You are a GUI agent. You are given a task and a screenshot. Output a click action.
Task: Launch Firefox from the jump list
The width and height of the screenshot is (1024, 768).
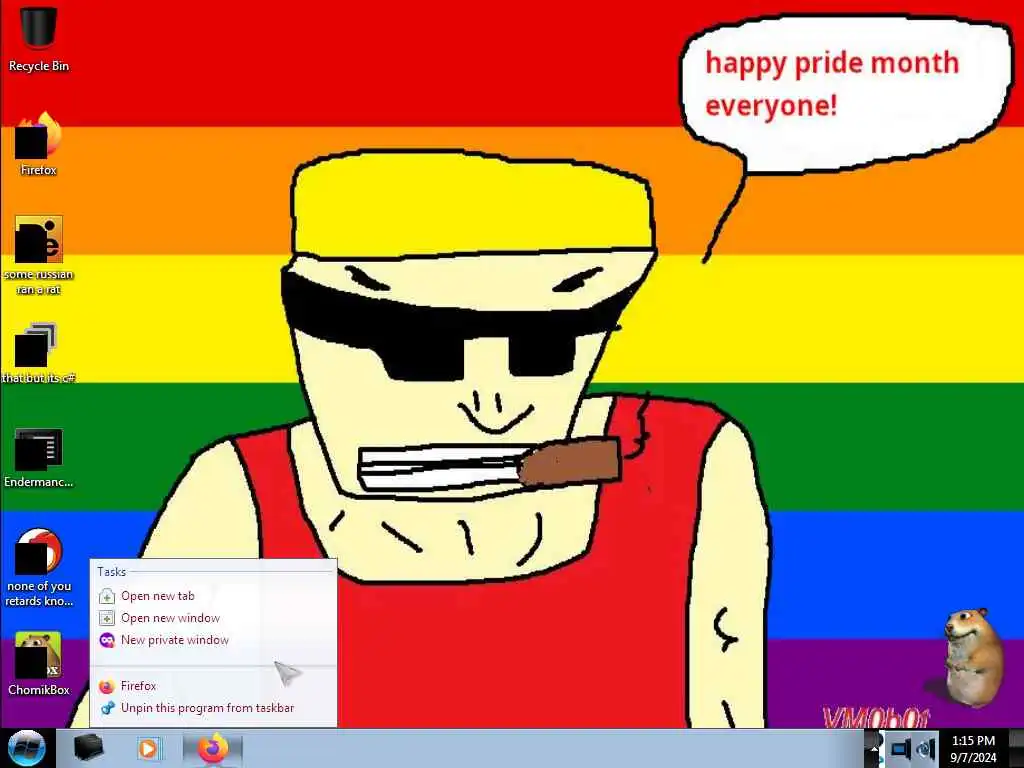tap(213, 686)
